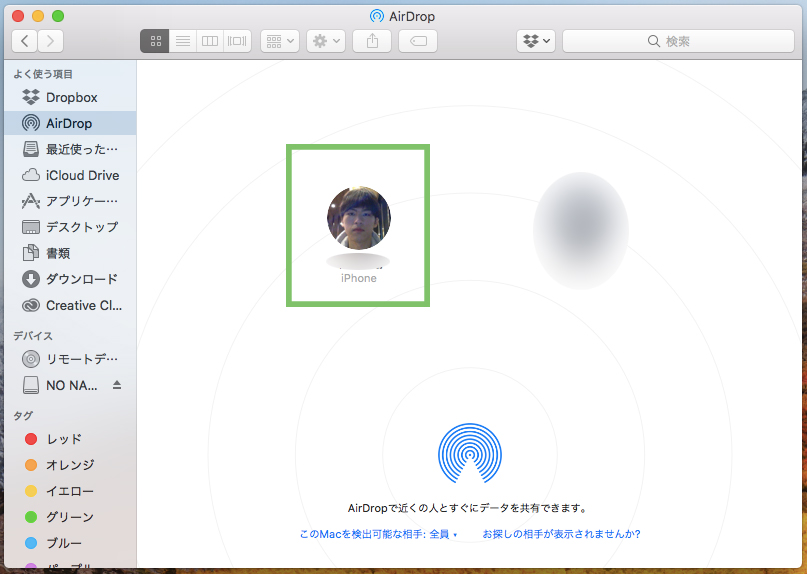This screenshot has width=807, height=574.
Task: Switch to icon view
Action: [155, 41]
